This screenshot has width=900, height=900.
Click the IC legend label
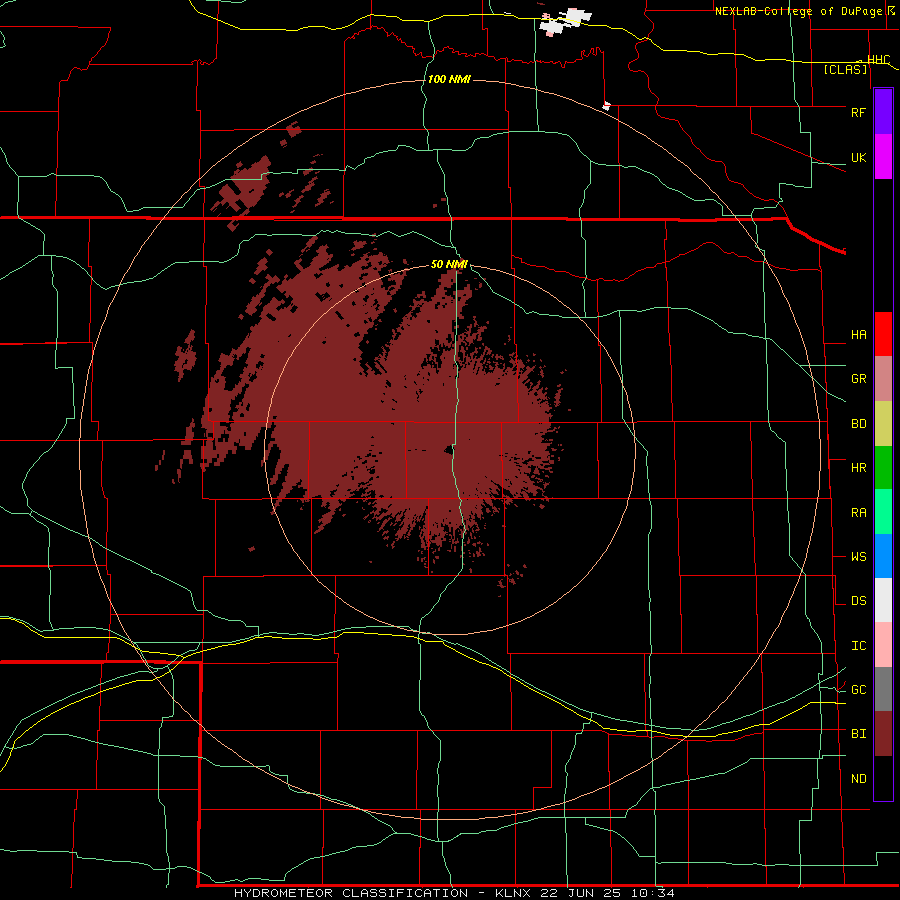(858, 646)
